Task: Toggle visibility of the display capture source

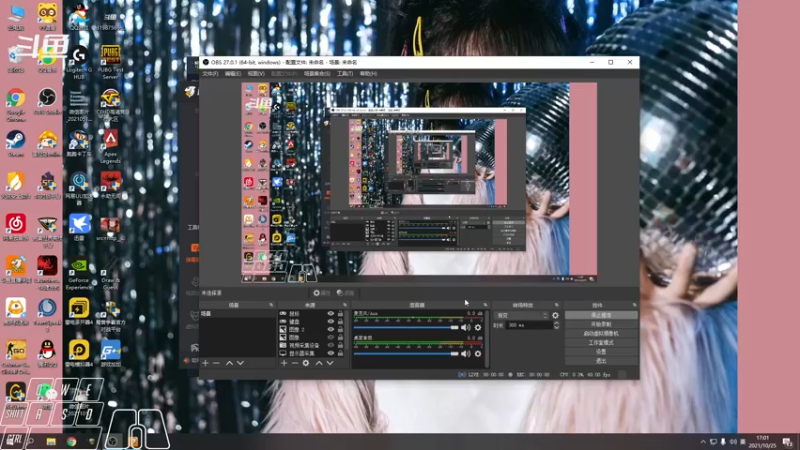Action: [x=331, y=353]
